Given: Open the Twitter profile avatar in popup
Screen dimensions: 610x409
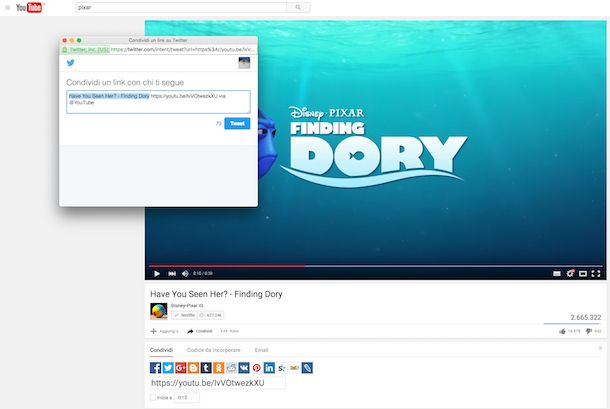Looking at the screenshot, I should pyautogui.click(x=244, y=63).
